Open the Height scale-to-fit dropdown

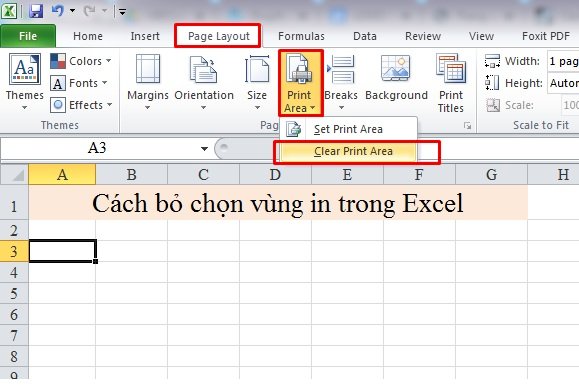[x=563, y=83]
